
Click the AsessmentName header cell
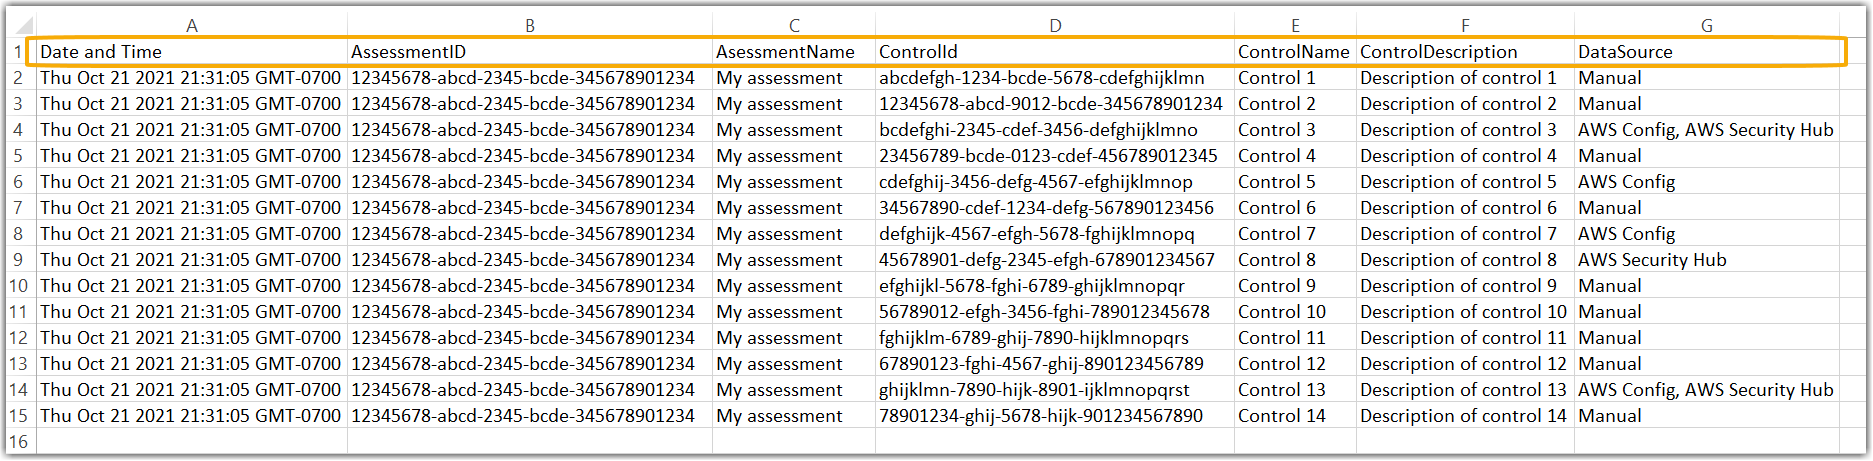785,52
